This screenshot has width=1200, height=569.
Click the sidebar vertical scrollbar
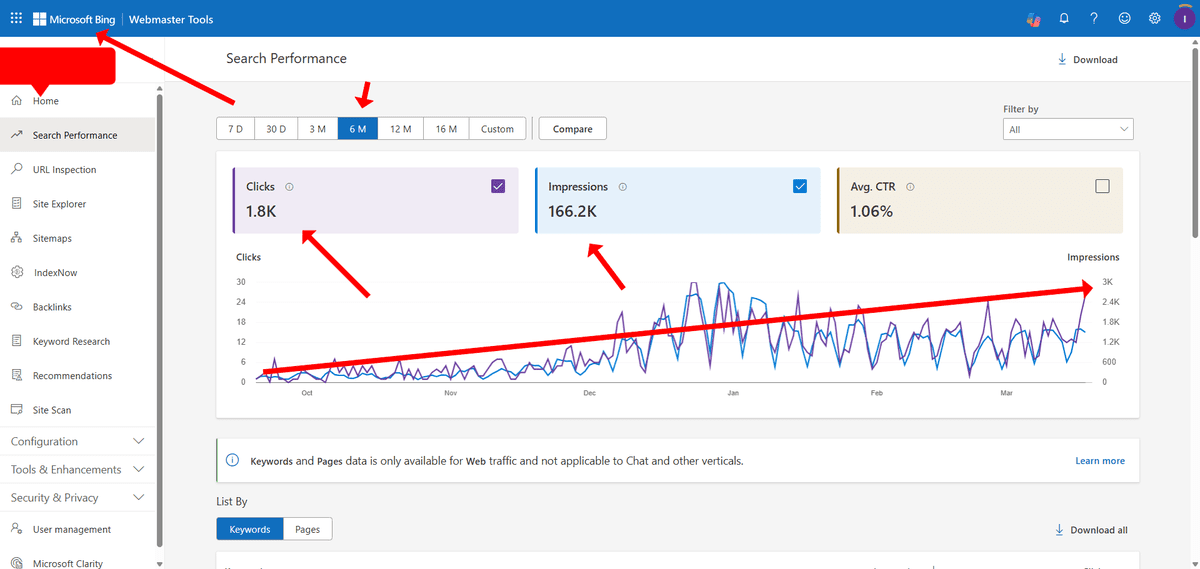[x=159, y=300]
